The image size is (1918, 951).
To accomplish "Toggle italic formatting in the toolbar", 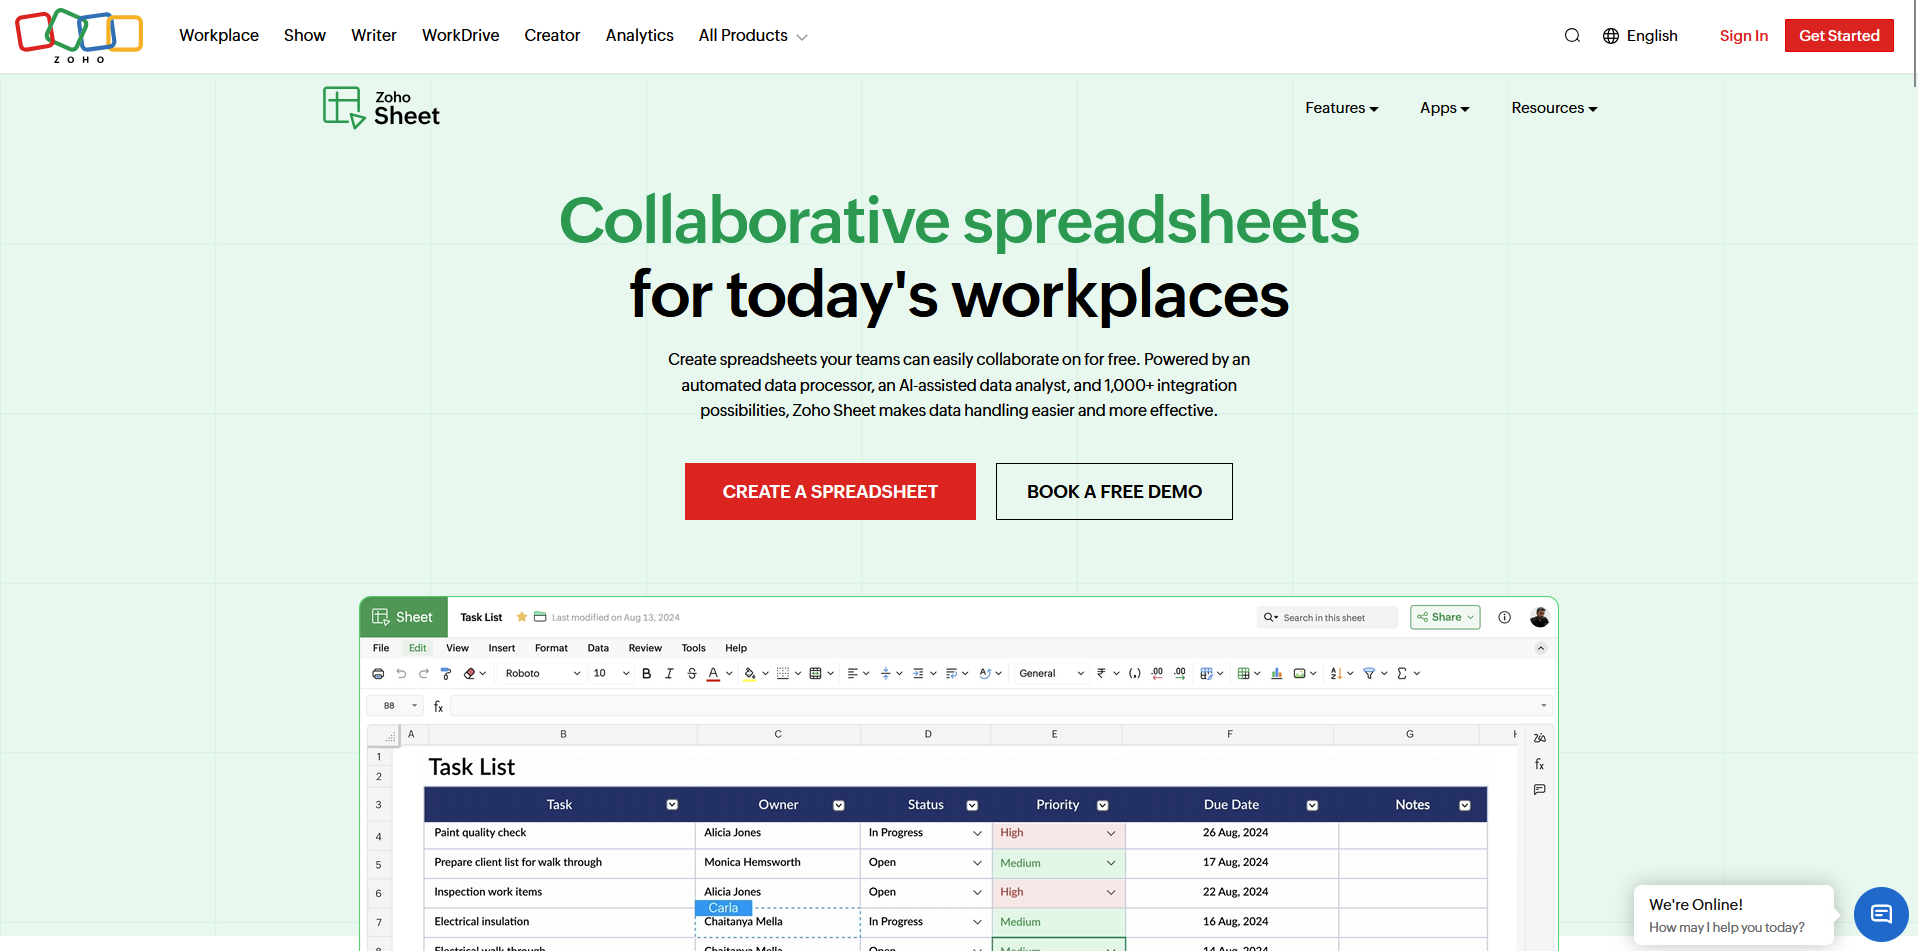I will click(x=669, y=674).
